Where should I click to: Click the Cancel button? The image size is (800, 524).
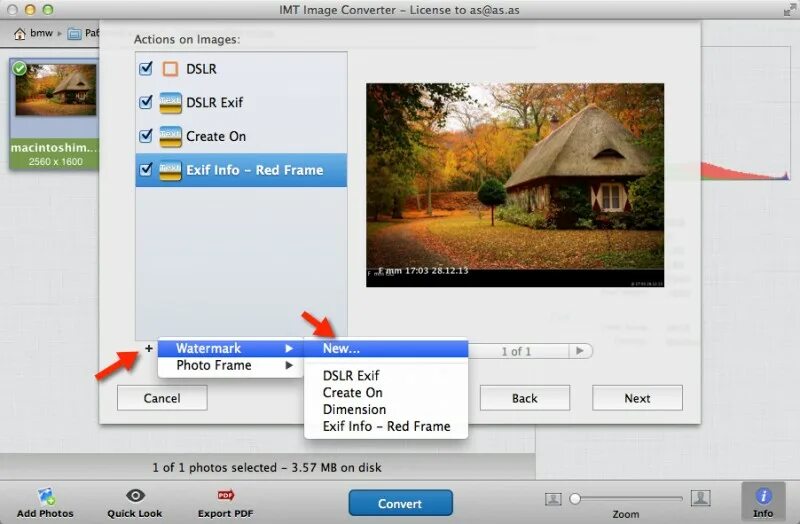162,398
